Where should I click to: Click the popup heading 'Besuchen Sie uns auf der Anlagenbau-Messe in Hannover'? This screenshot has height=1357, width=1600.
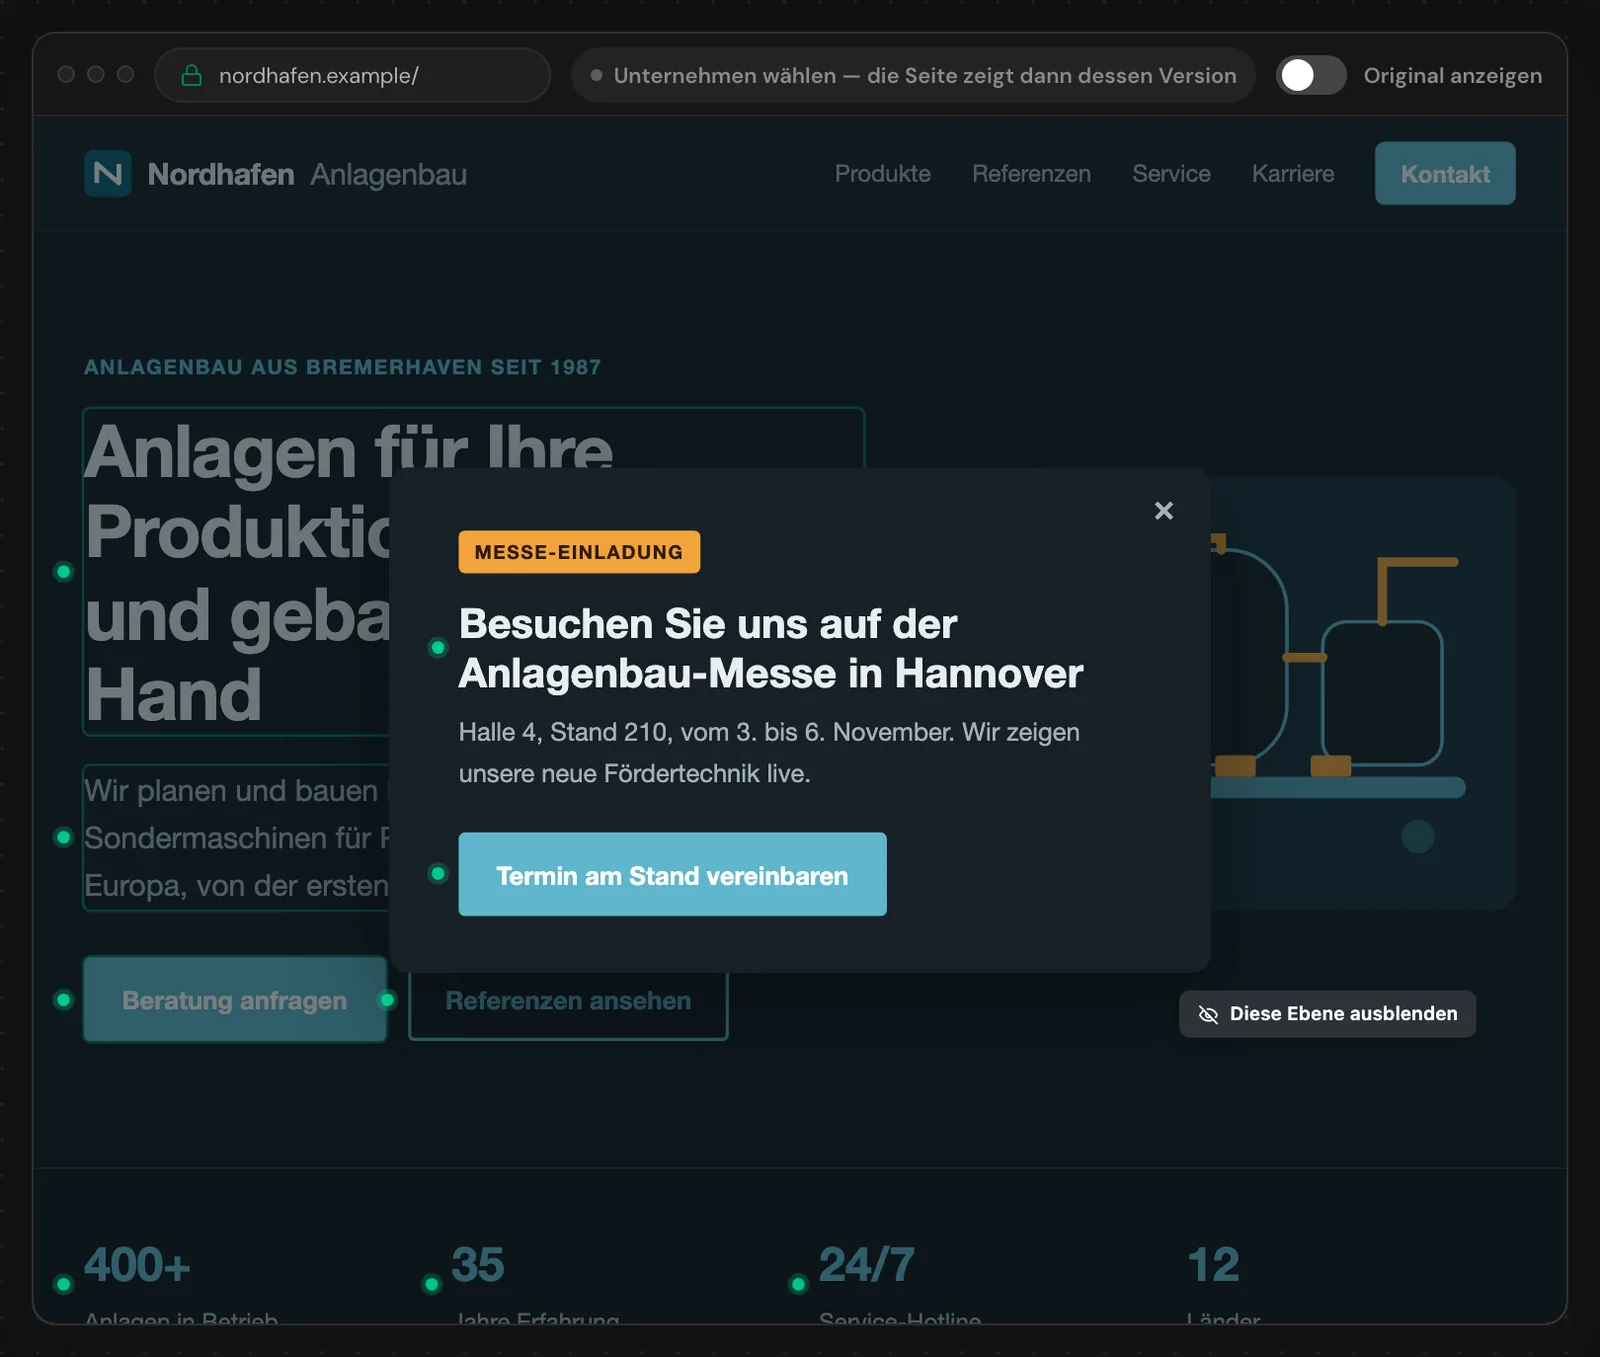(770, 648)
